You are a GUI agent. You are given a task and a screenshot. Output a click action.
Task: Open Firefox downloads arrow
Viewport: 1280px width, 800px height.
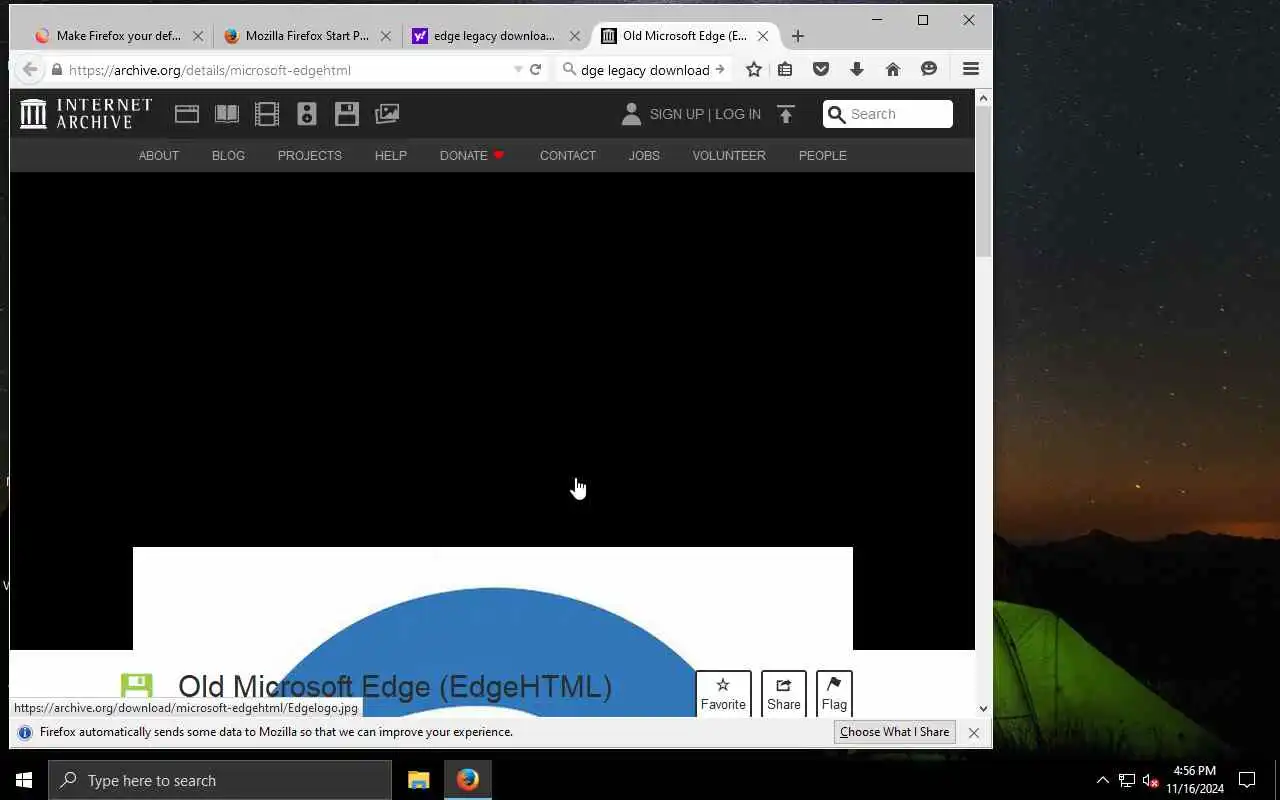pyautogui.click(x=857, y=69)
